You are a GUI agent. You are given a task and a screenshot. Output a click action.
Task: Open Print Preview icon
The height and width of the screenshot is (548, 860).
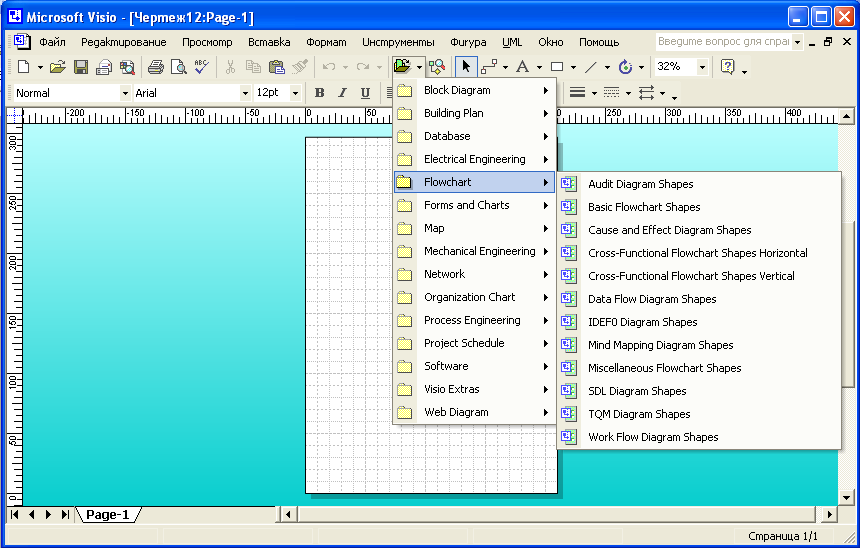click(178, 67)
